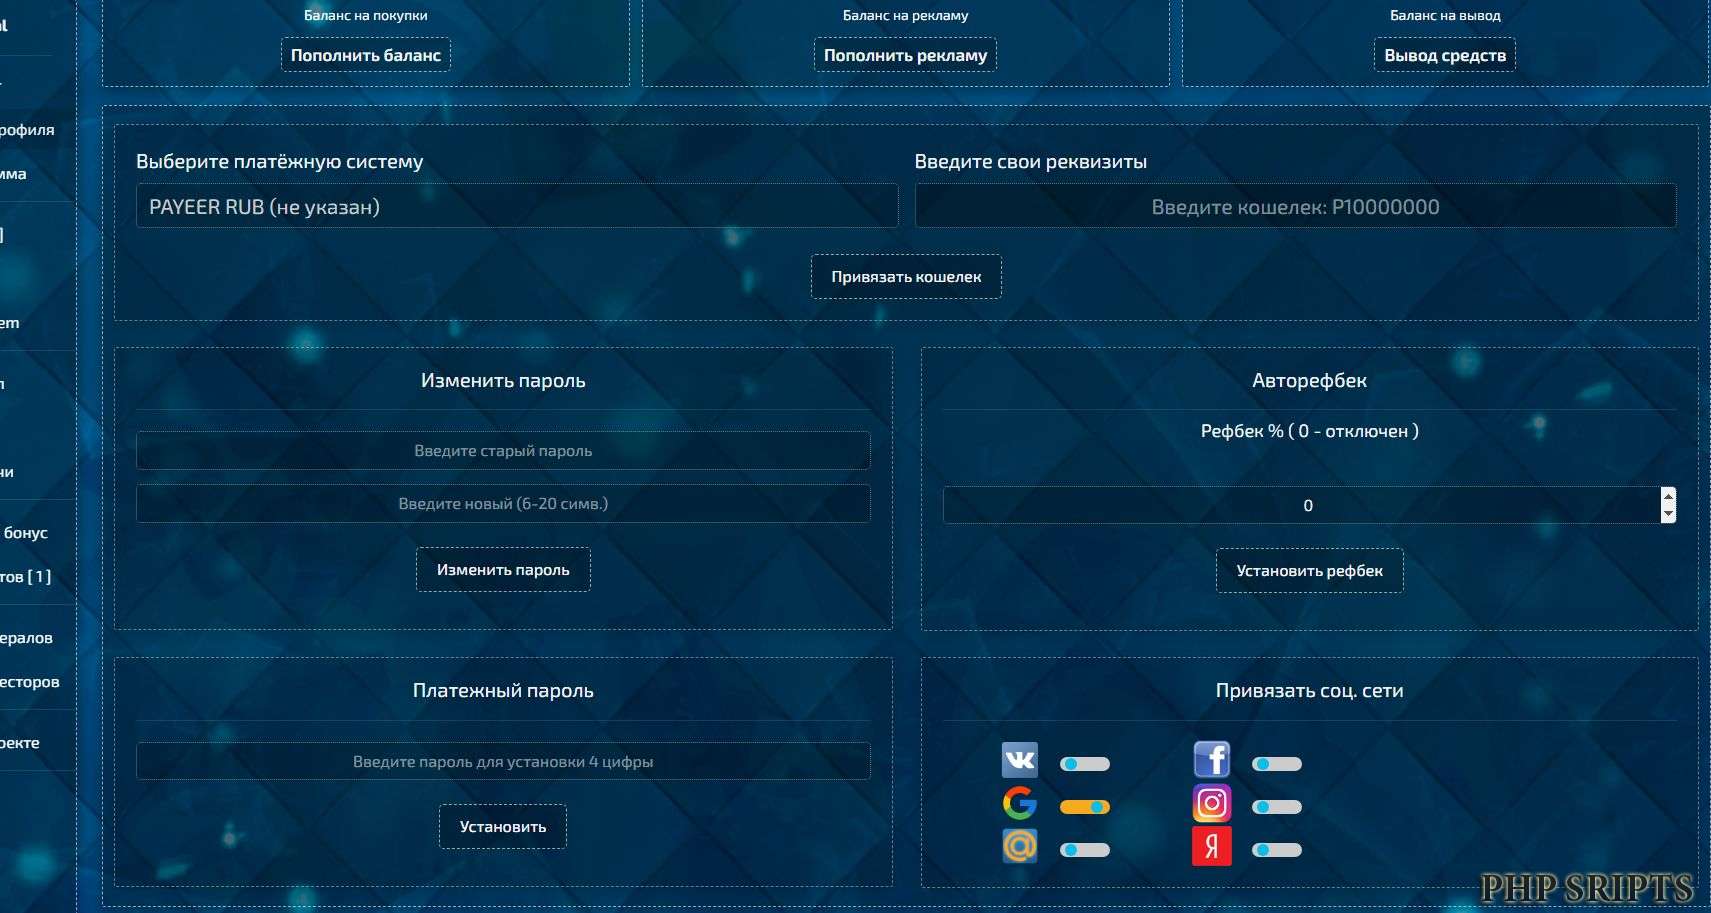Increase refback percent with up arrow
Screen dimensions: 1711x913
1667,496
